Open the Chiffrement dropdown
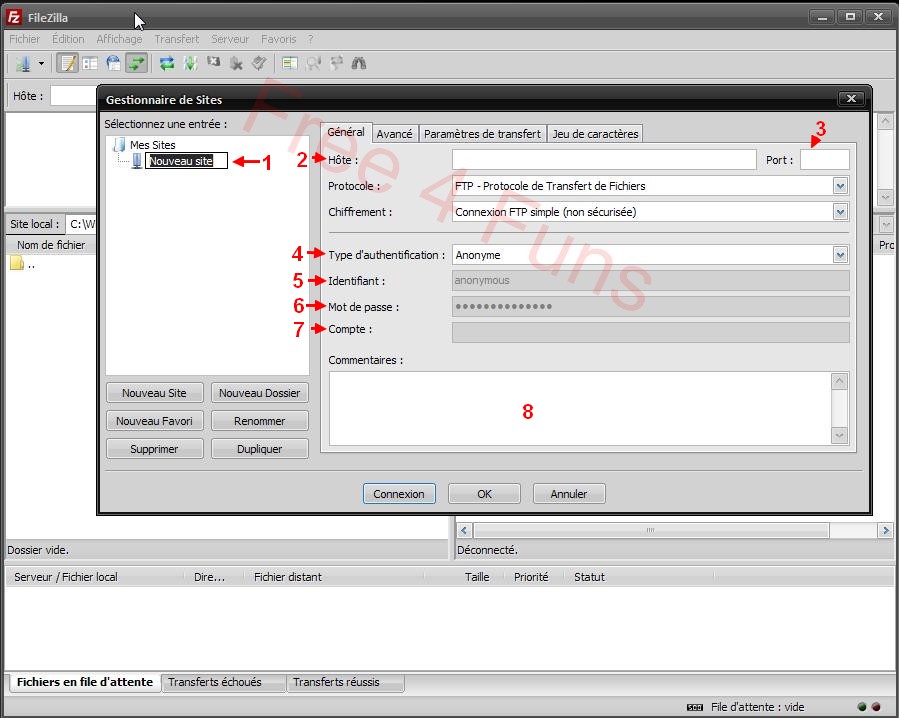This screenshot has height=718, width=899. tap(840, 211)
